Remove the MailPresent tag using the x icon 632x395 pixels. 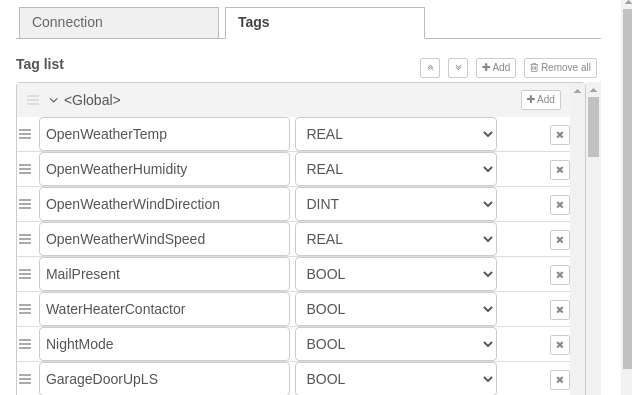point(559,275)
